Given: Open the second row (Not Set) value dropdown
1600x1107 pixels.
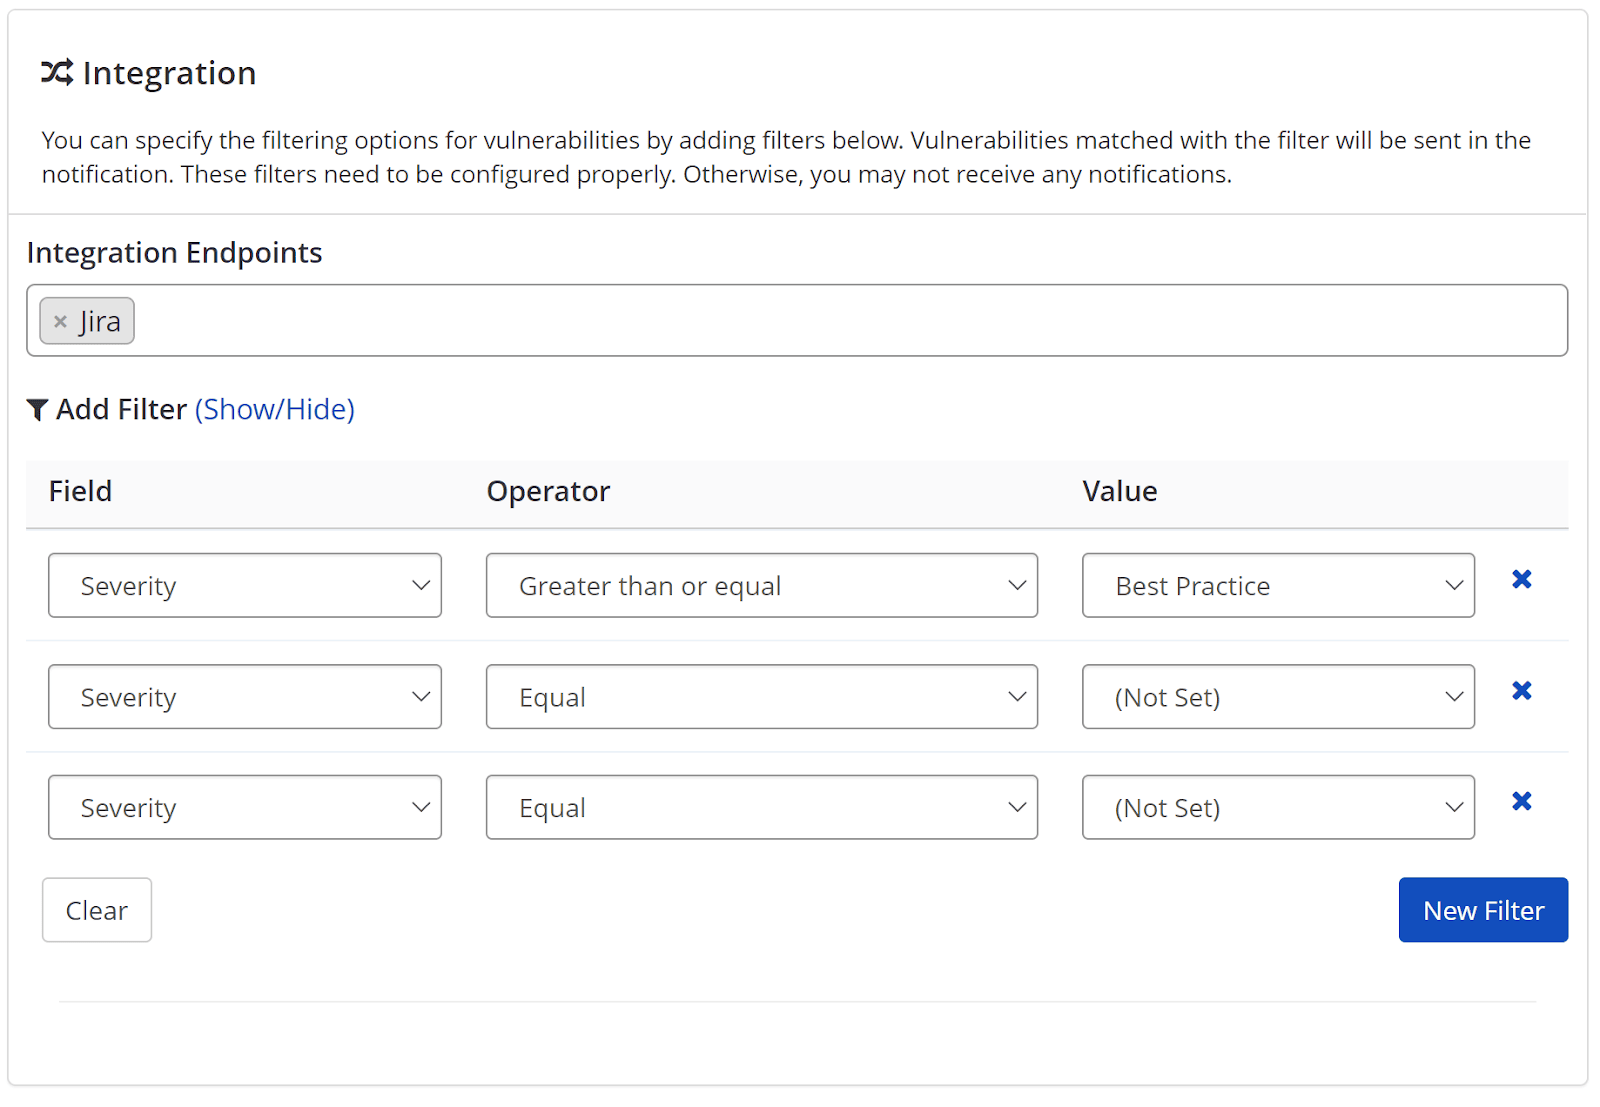Looking at the screenshot, I should tap(1277, 696).
